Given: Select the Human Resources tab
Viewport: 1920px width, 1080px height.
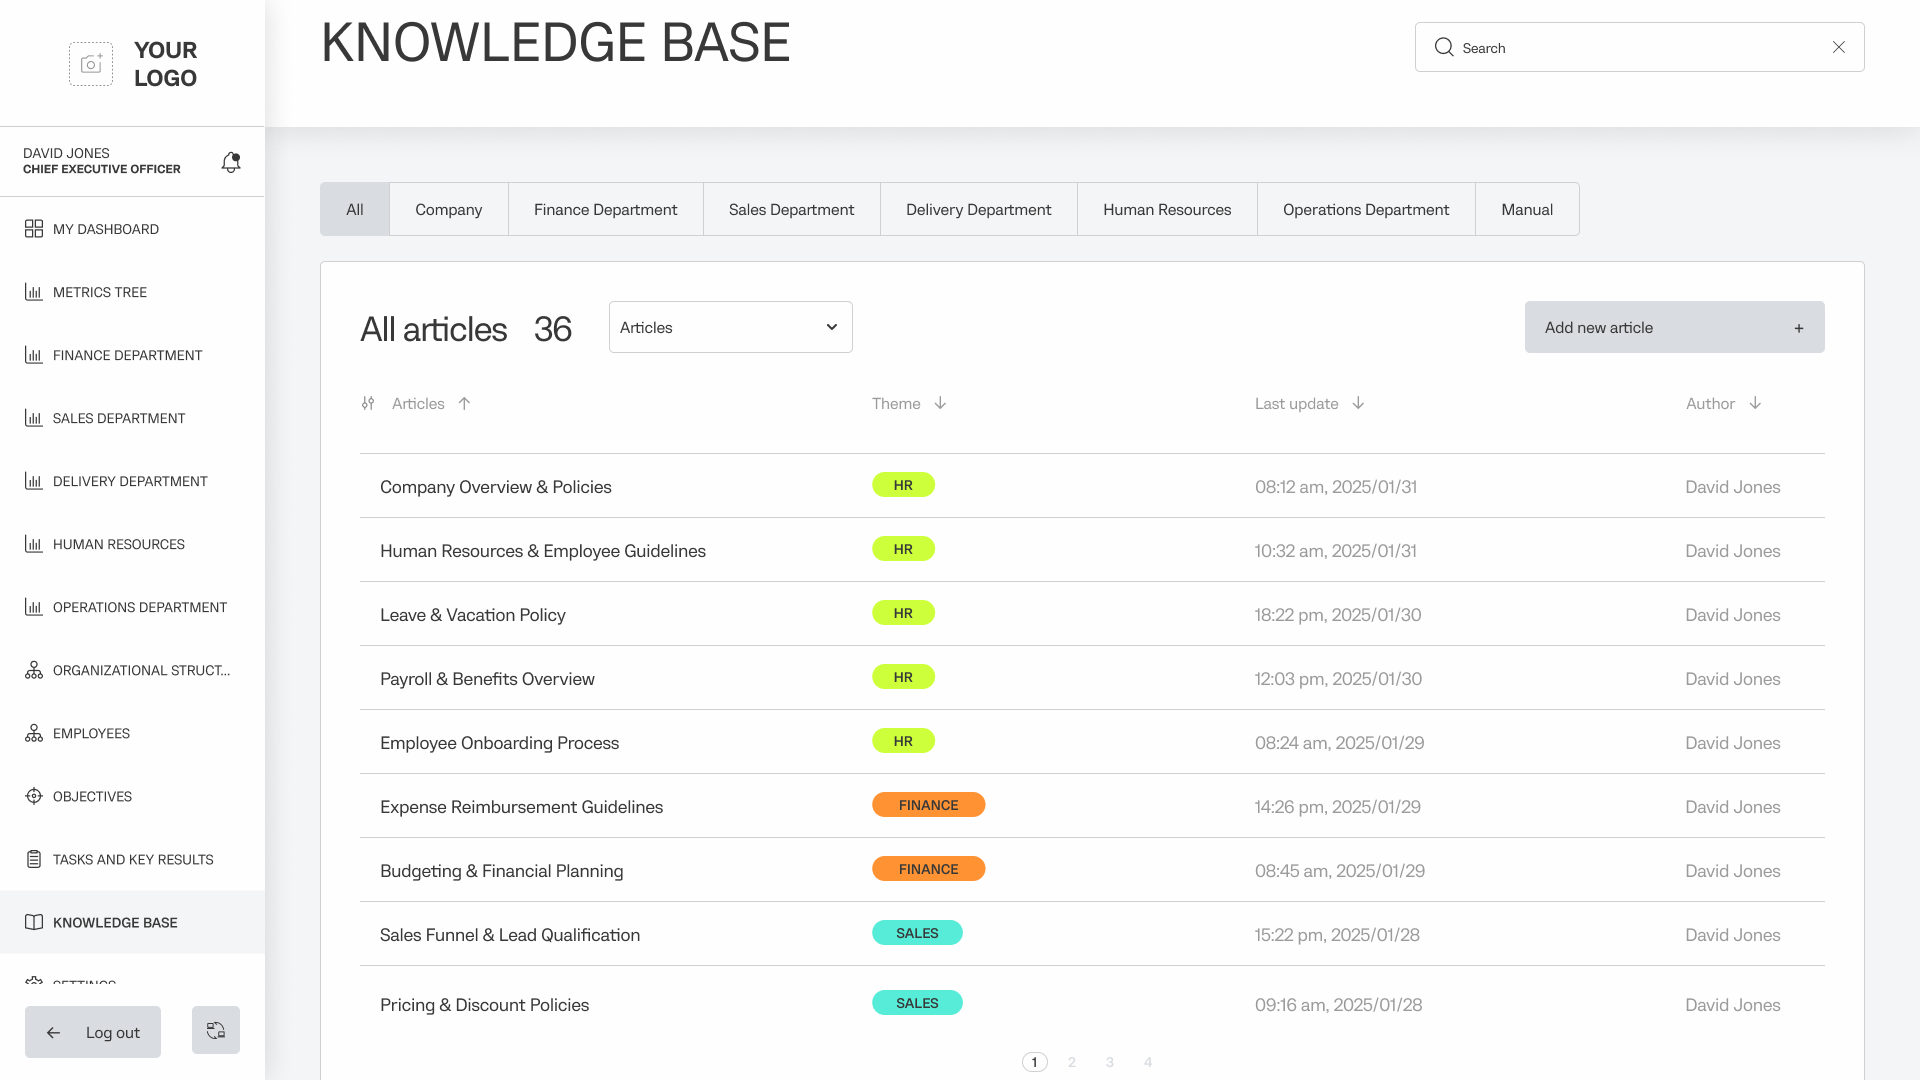Looking at the screenshot, I should pos(1167,209).
